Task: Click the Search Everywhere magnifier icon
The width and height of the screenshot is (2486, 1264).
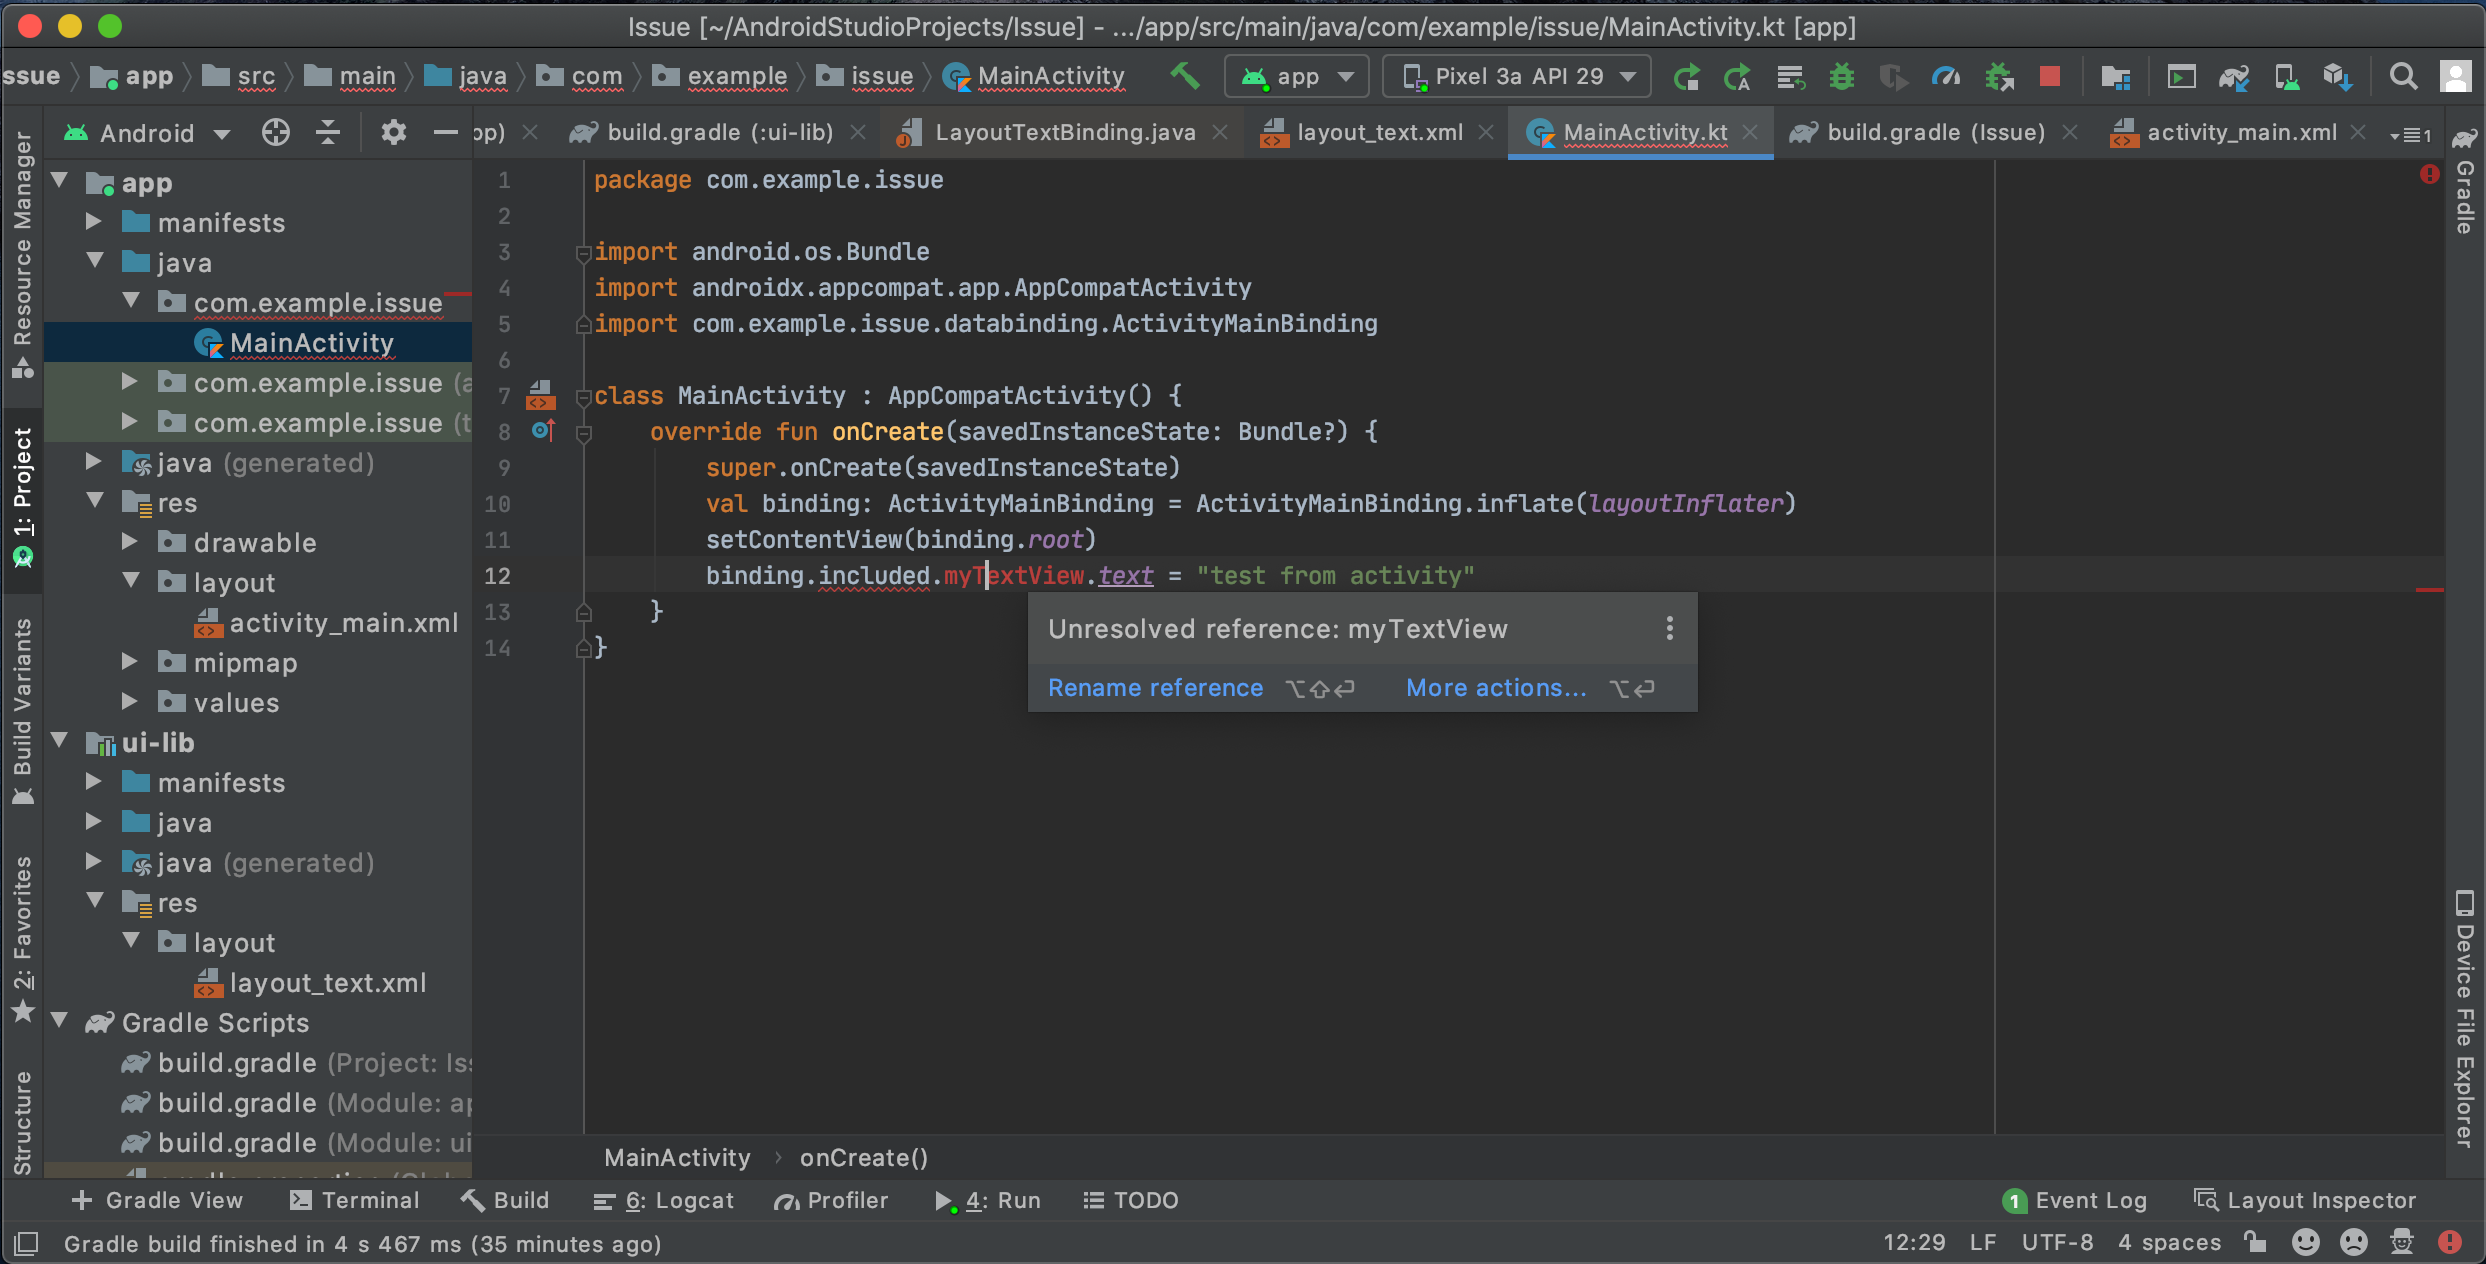Action: [x=2402, y=76]
